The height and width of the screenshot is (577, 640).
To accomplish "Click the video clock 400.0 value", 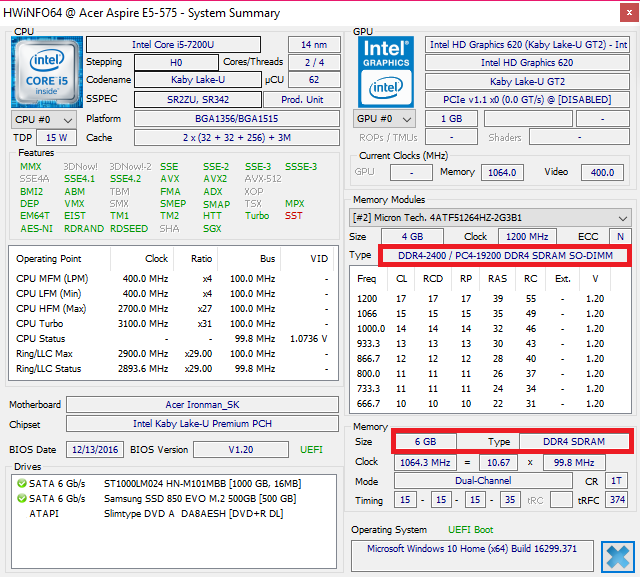I will coord(602,173).
